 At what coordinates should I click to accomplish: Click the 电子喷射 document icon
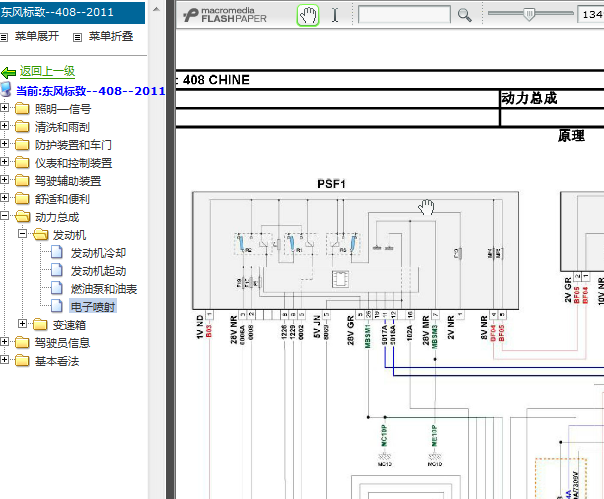click(x=57, y=306)
